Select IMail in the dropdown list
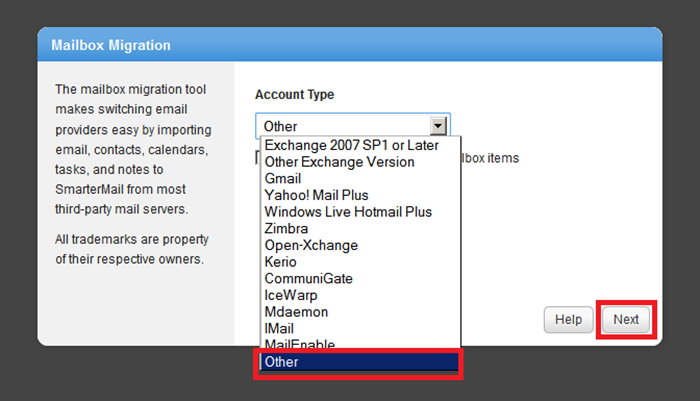The image size is (700, 401). tap(281, 328)
